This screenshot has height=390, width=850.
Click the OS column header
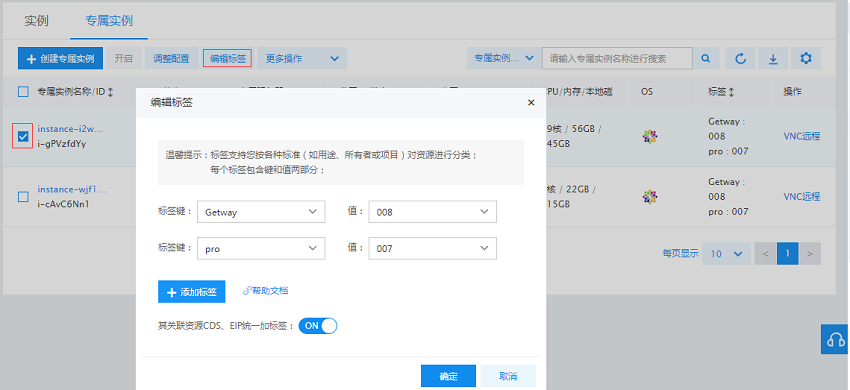coord(647,92)
